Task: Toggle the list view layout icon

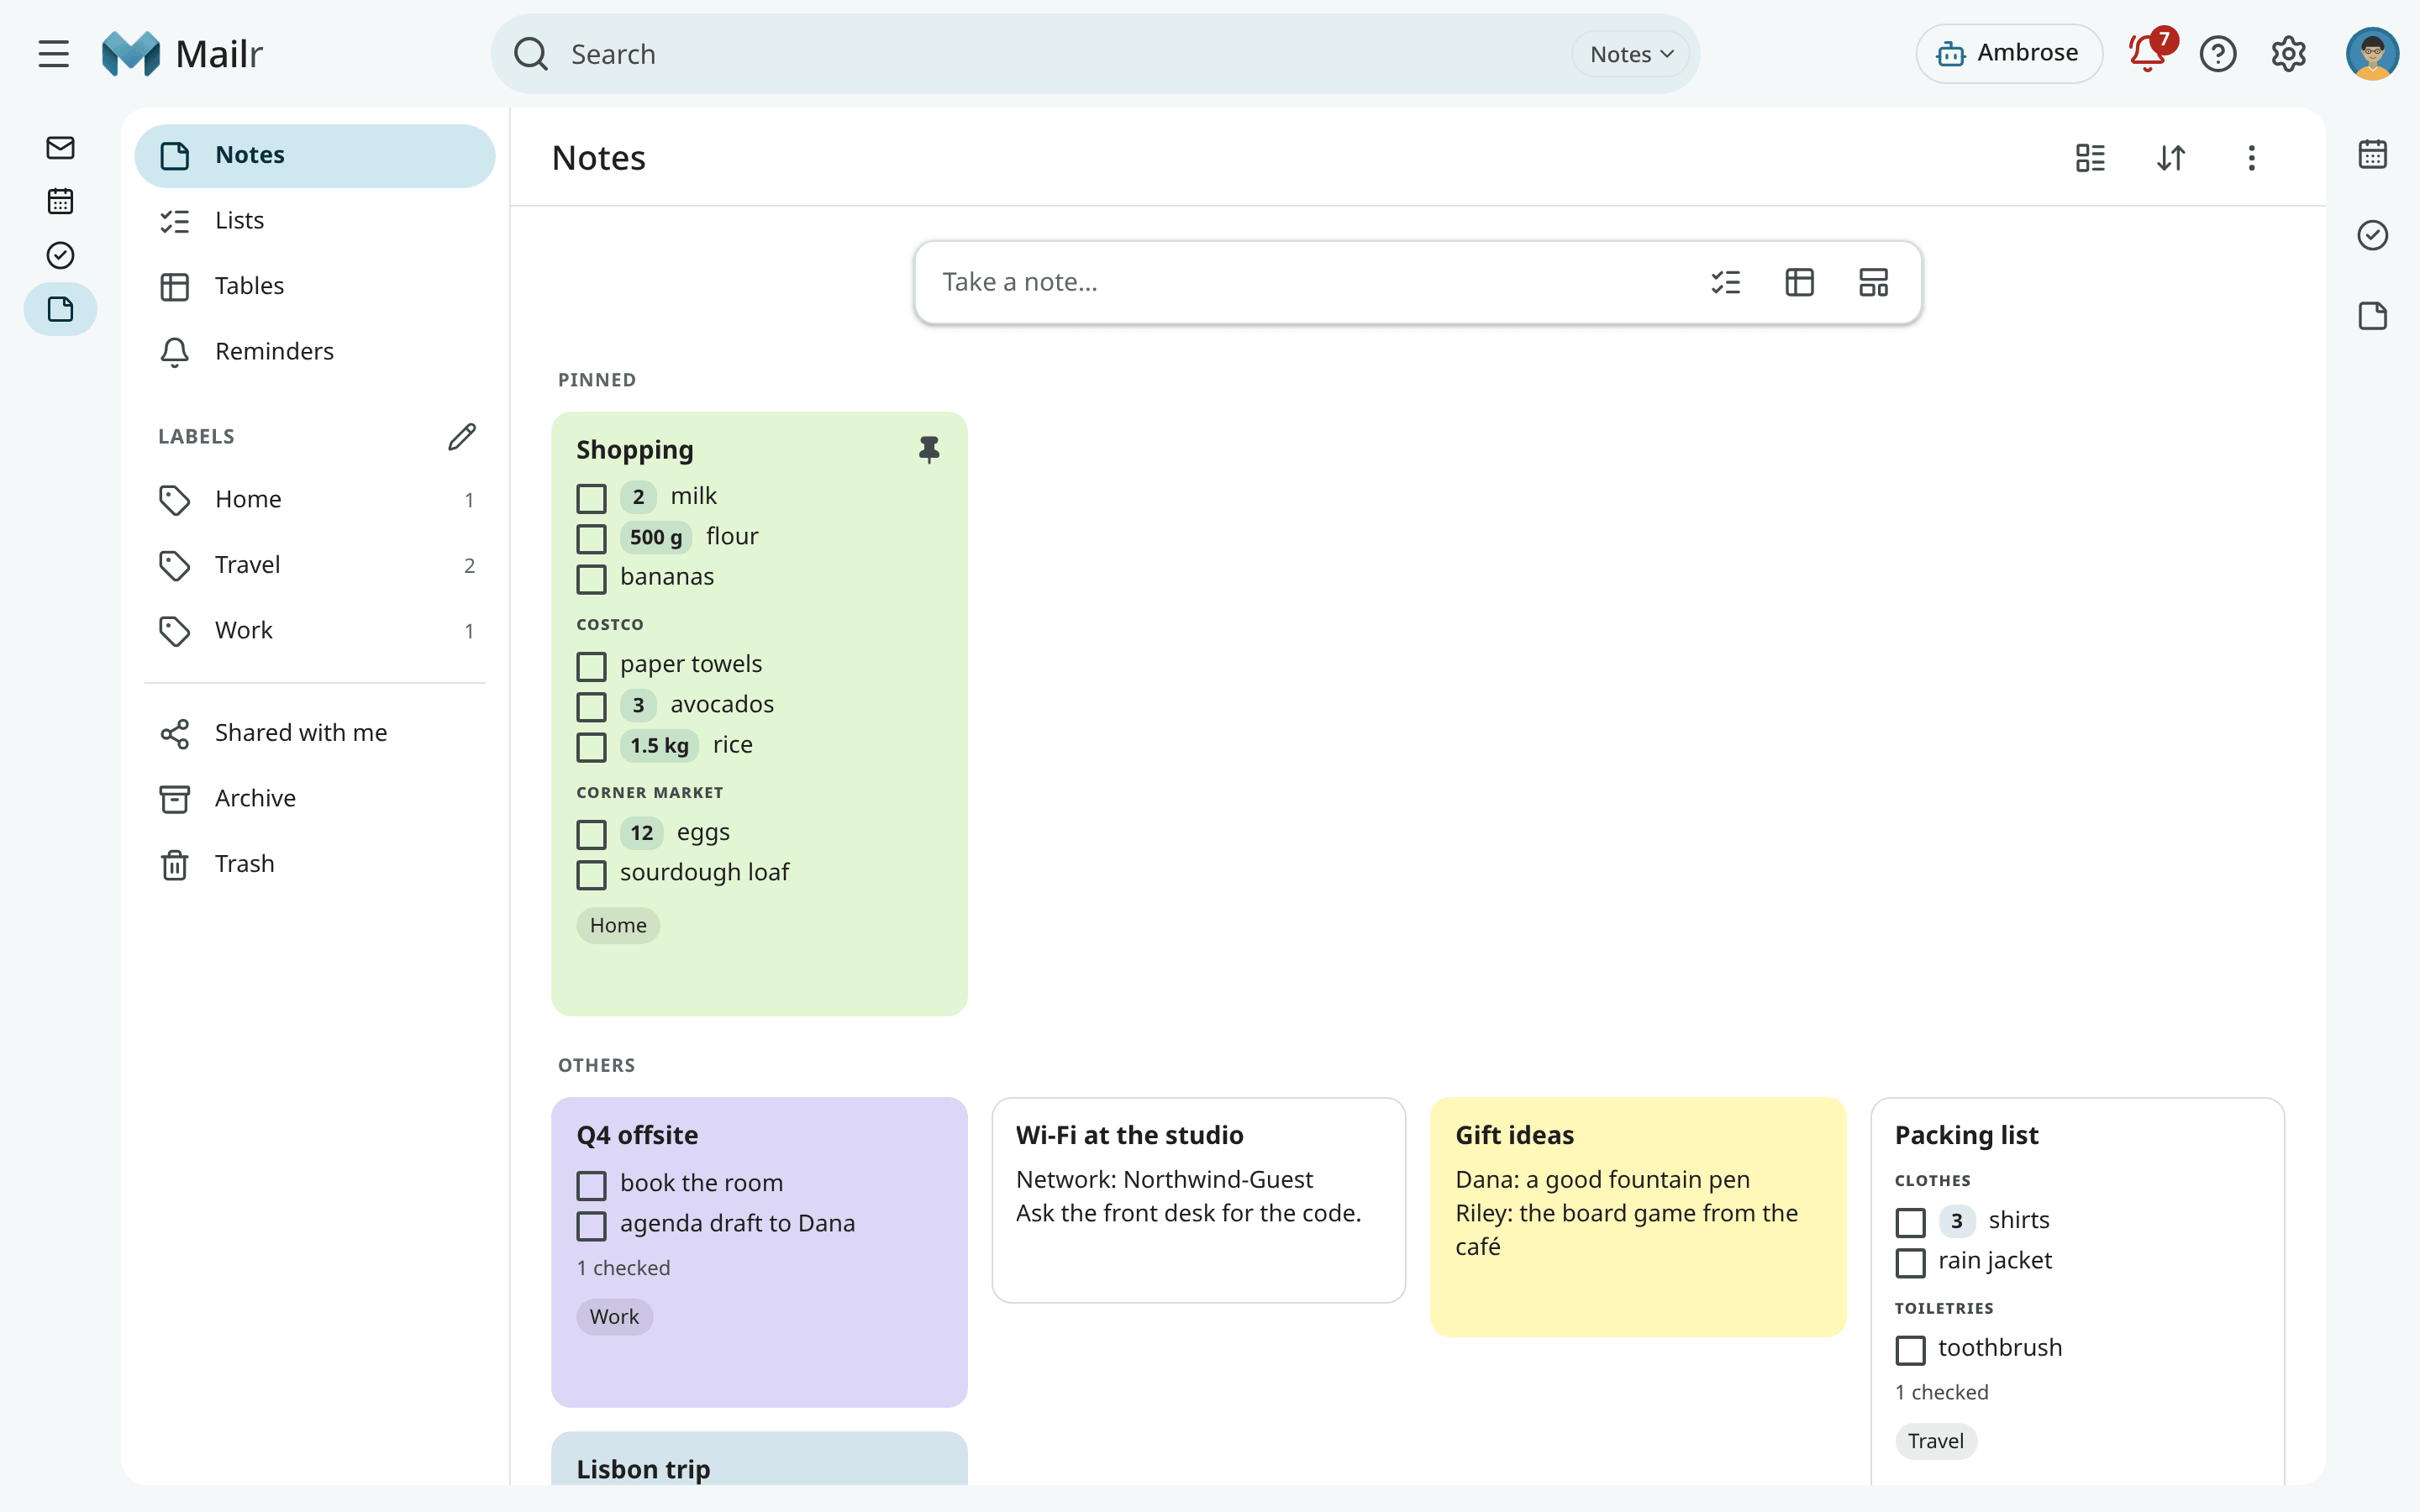Action: [x=2090, y=158]
